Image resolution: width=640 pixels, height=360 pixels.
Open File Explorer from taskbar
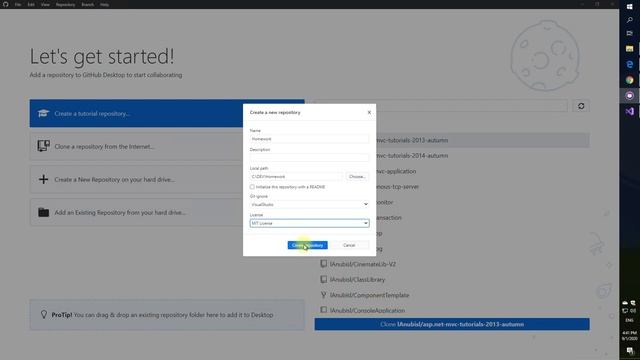(629, 49)
